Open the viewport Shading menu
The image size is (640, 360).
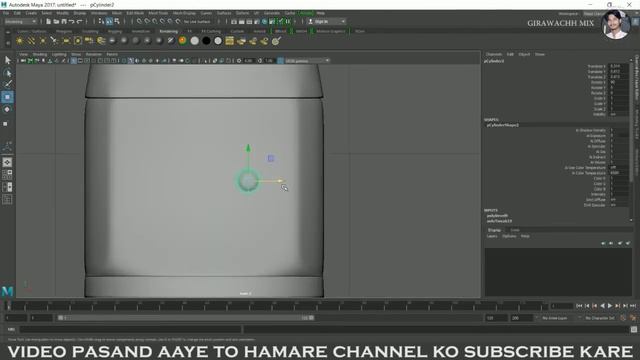point(40,54)
